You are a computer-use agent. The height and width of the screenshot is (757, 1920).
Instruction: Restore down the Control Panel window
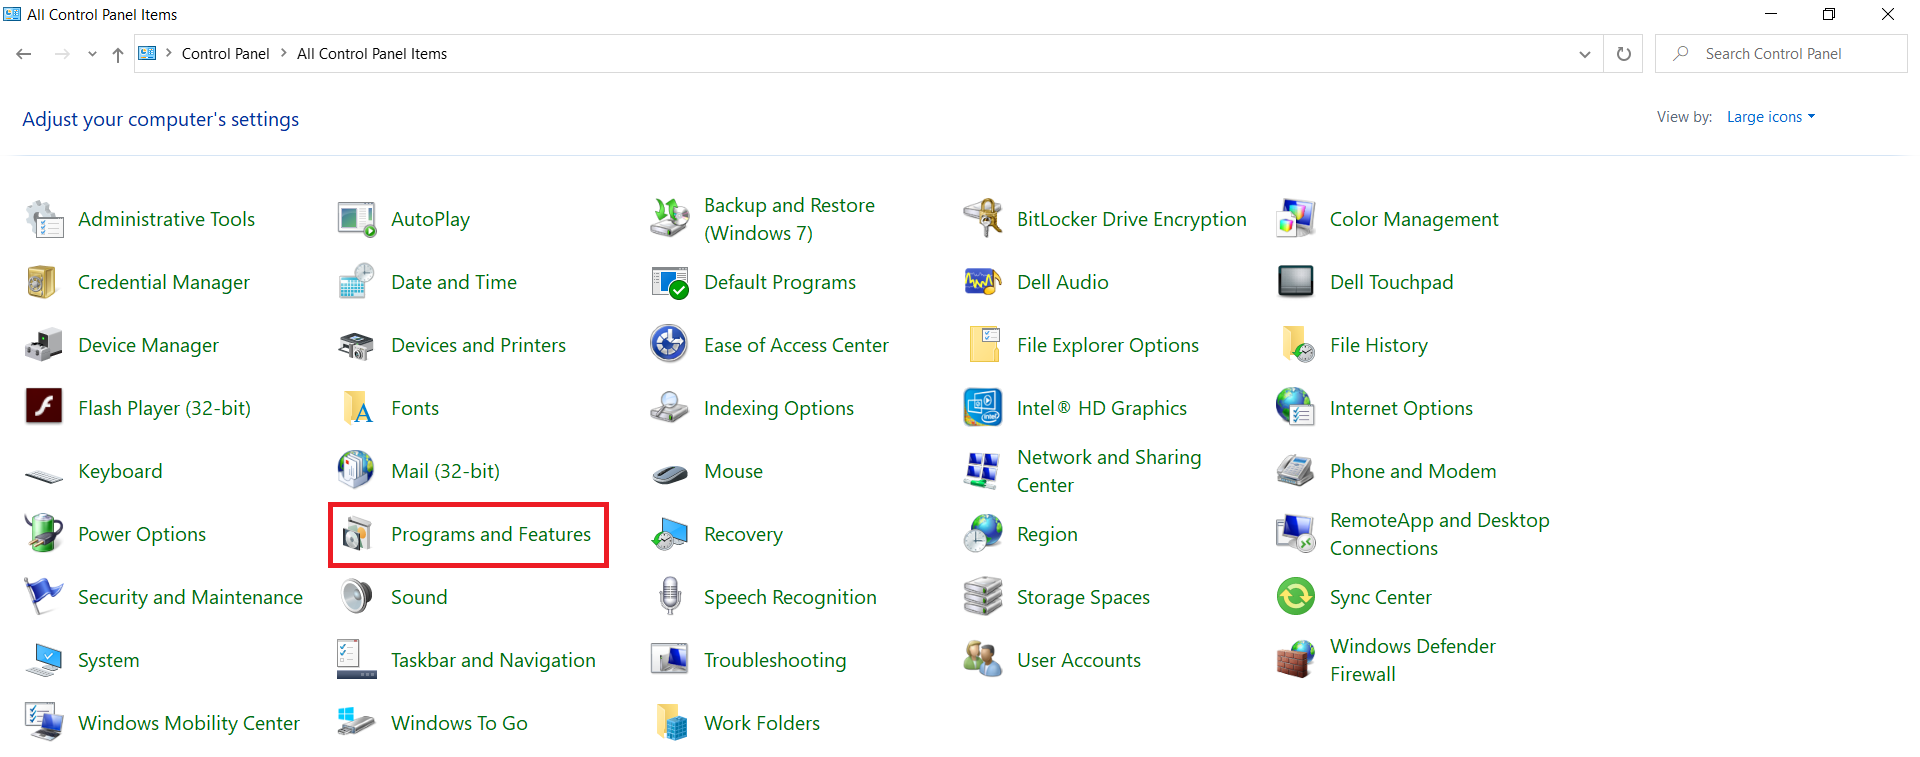tap(1829, 14)
